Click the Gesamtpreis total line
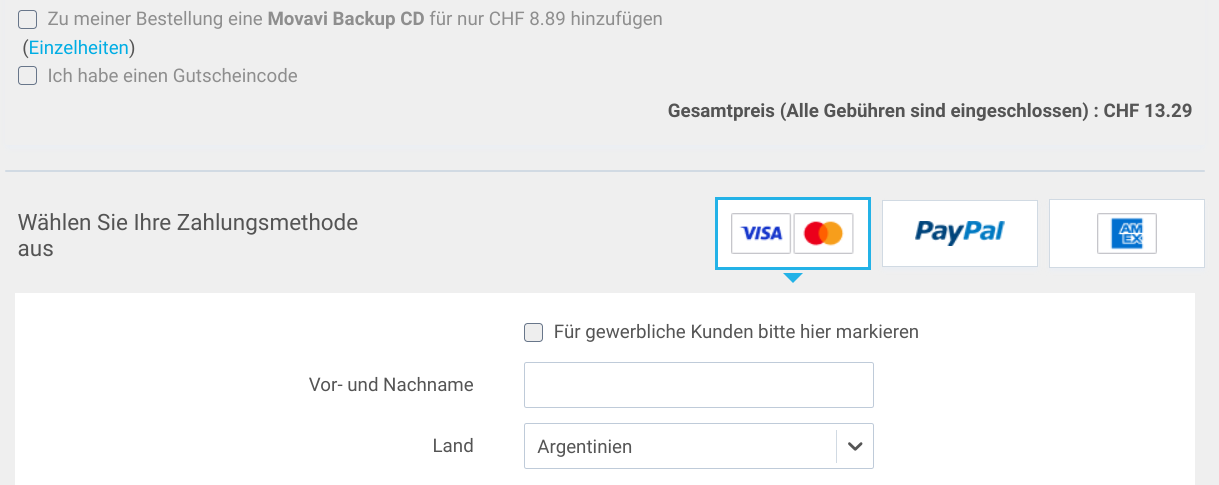The image size is (1219, 485). click(x=929, y=111)
